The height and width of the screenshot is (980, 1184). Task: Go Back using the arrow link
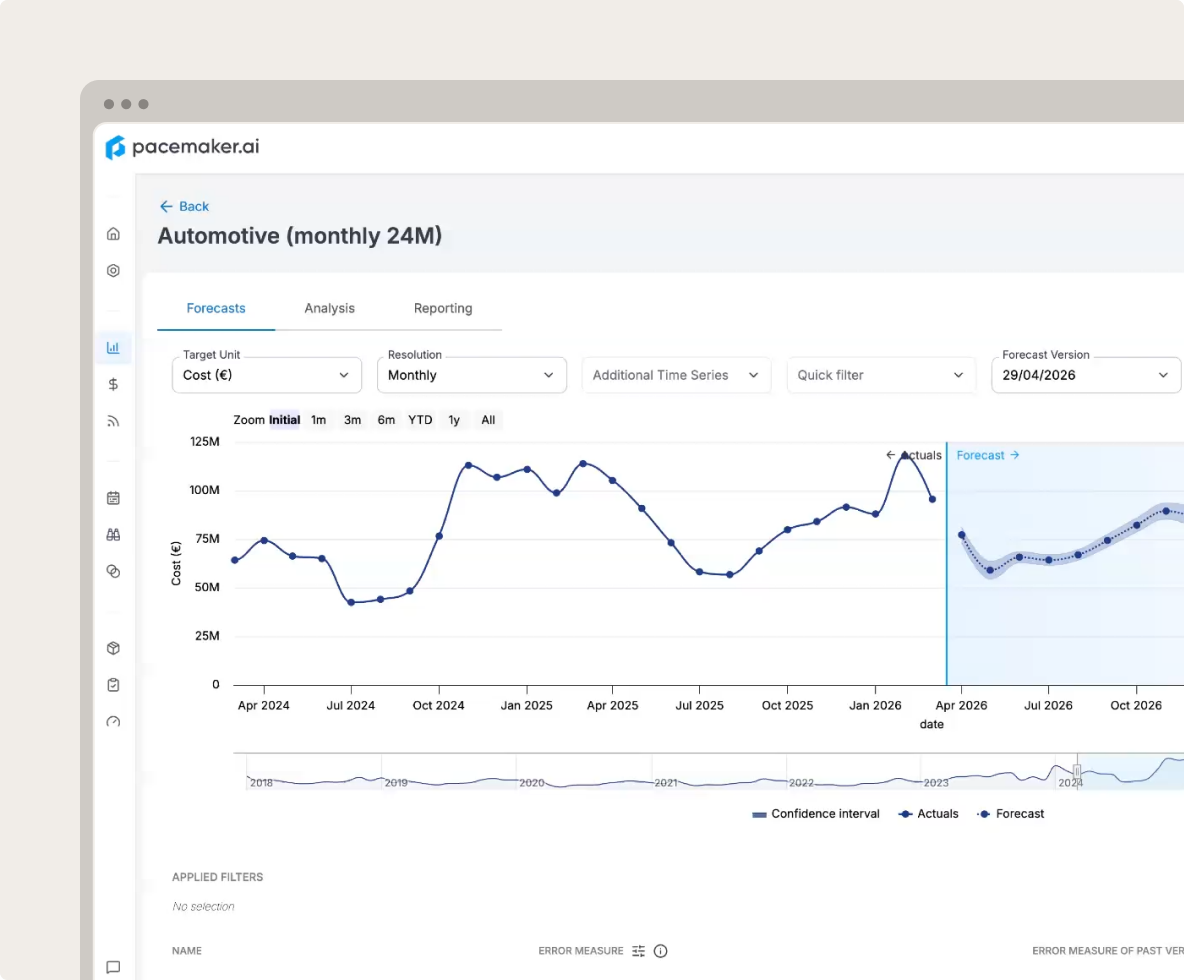[184, 206]
